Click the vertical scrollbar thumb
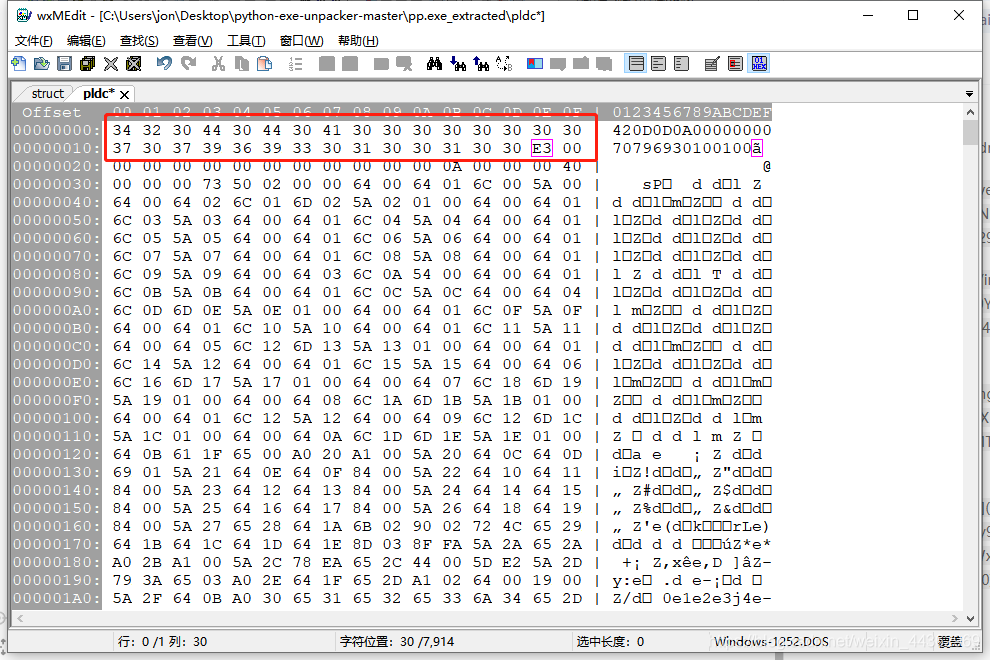990x660 pixels. pyautogui.click(x=970, y=132)
